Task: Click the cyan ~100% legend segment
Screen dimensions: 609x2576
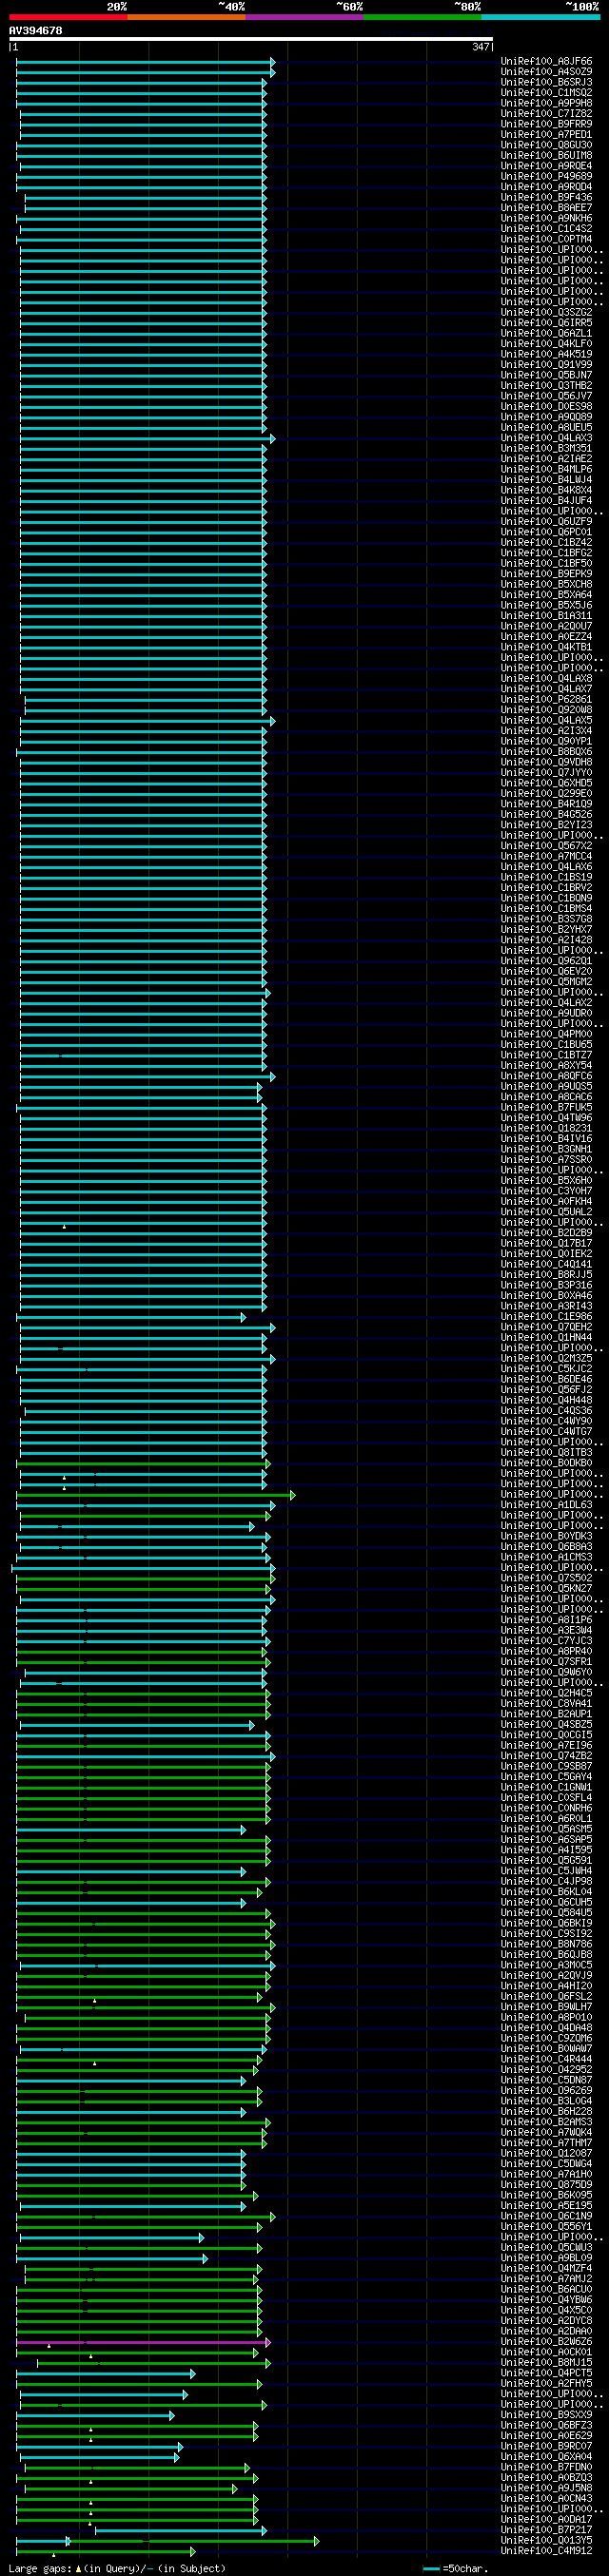Action: tap(540, 17)
